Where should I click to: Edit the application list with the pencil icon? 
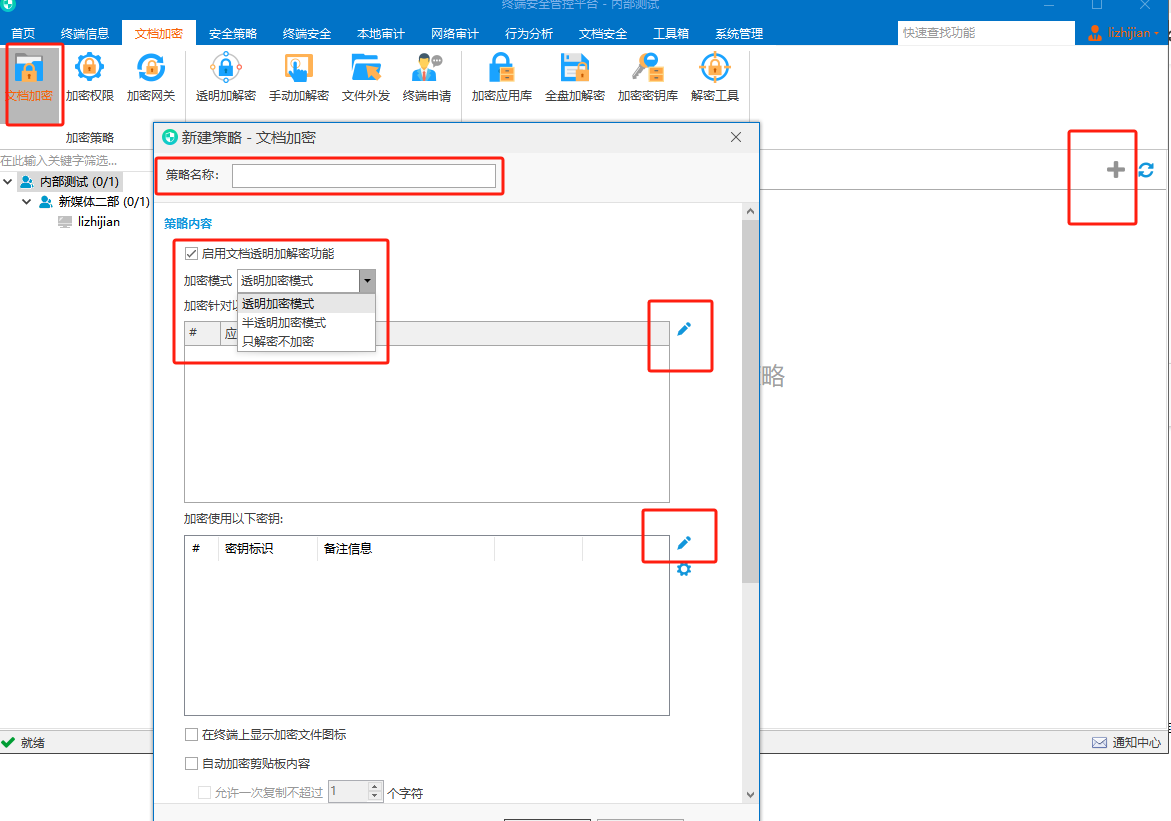[x=684, y=329]
